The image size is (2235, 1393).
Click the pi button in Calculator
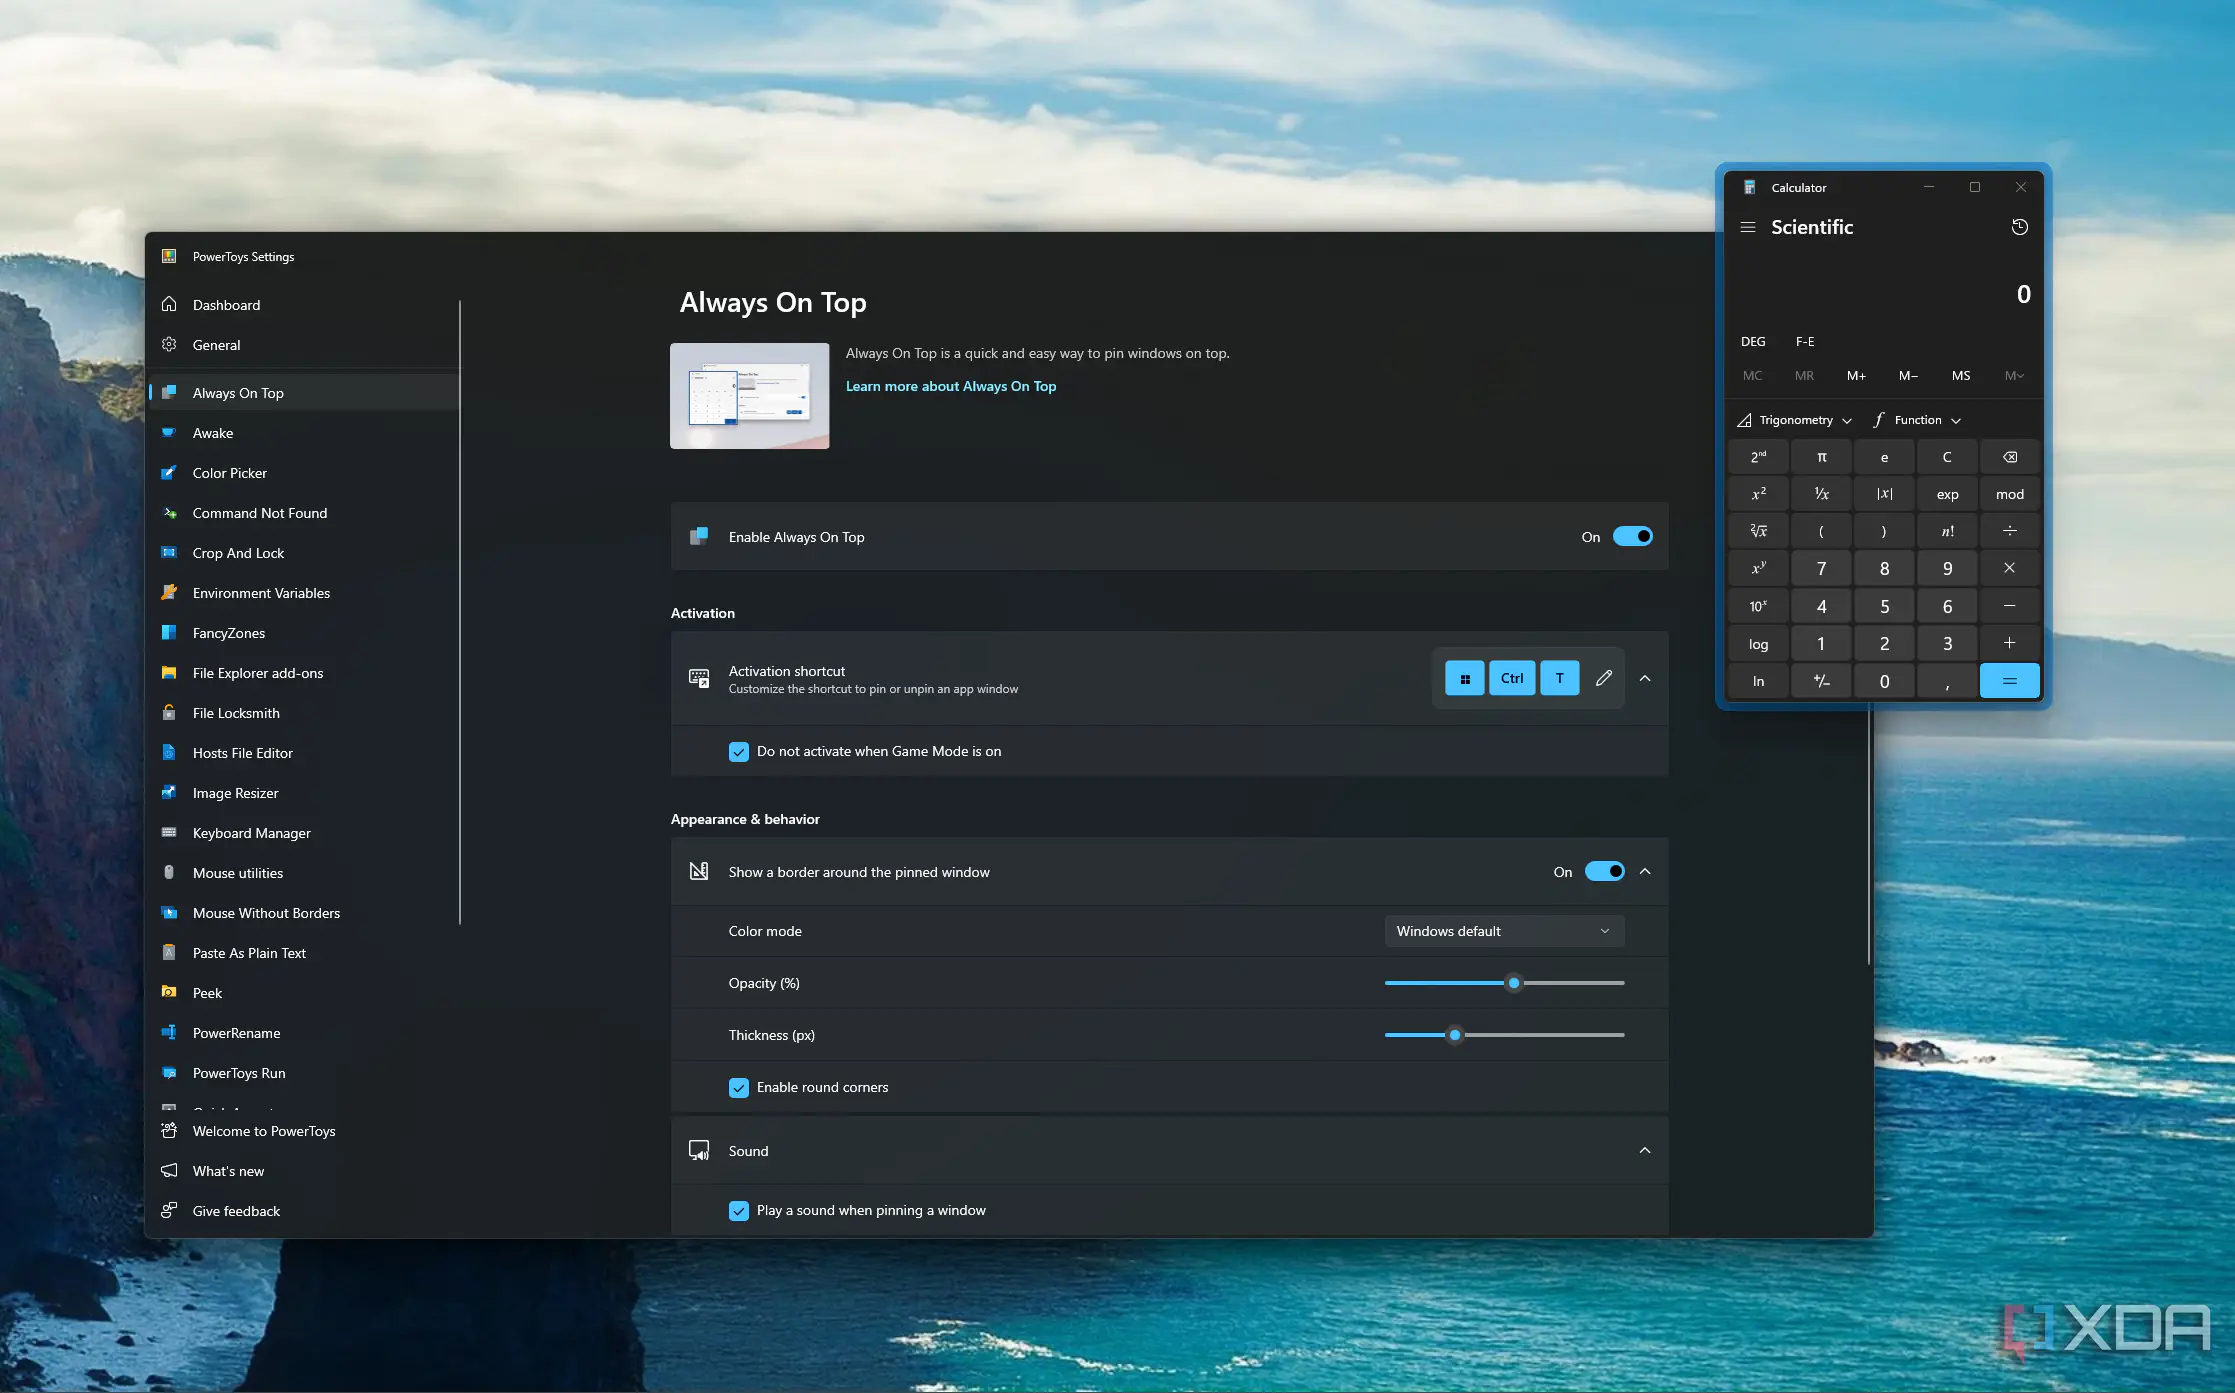click(x=1821, y=457)
